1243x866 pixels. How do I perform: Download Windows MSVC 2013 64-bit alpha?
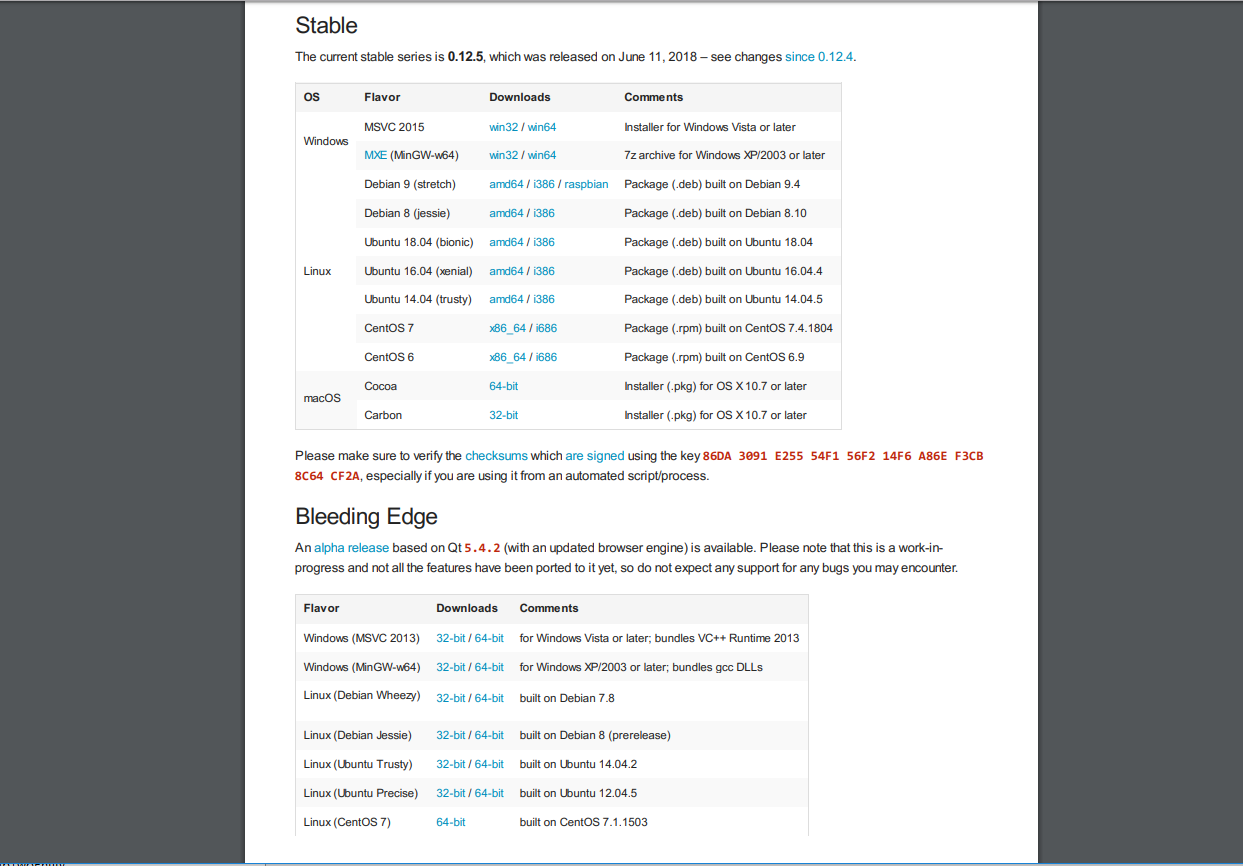(x=490, y=638)
